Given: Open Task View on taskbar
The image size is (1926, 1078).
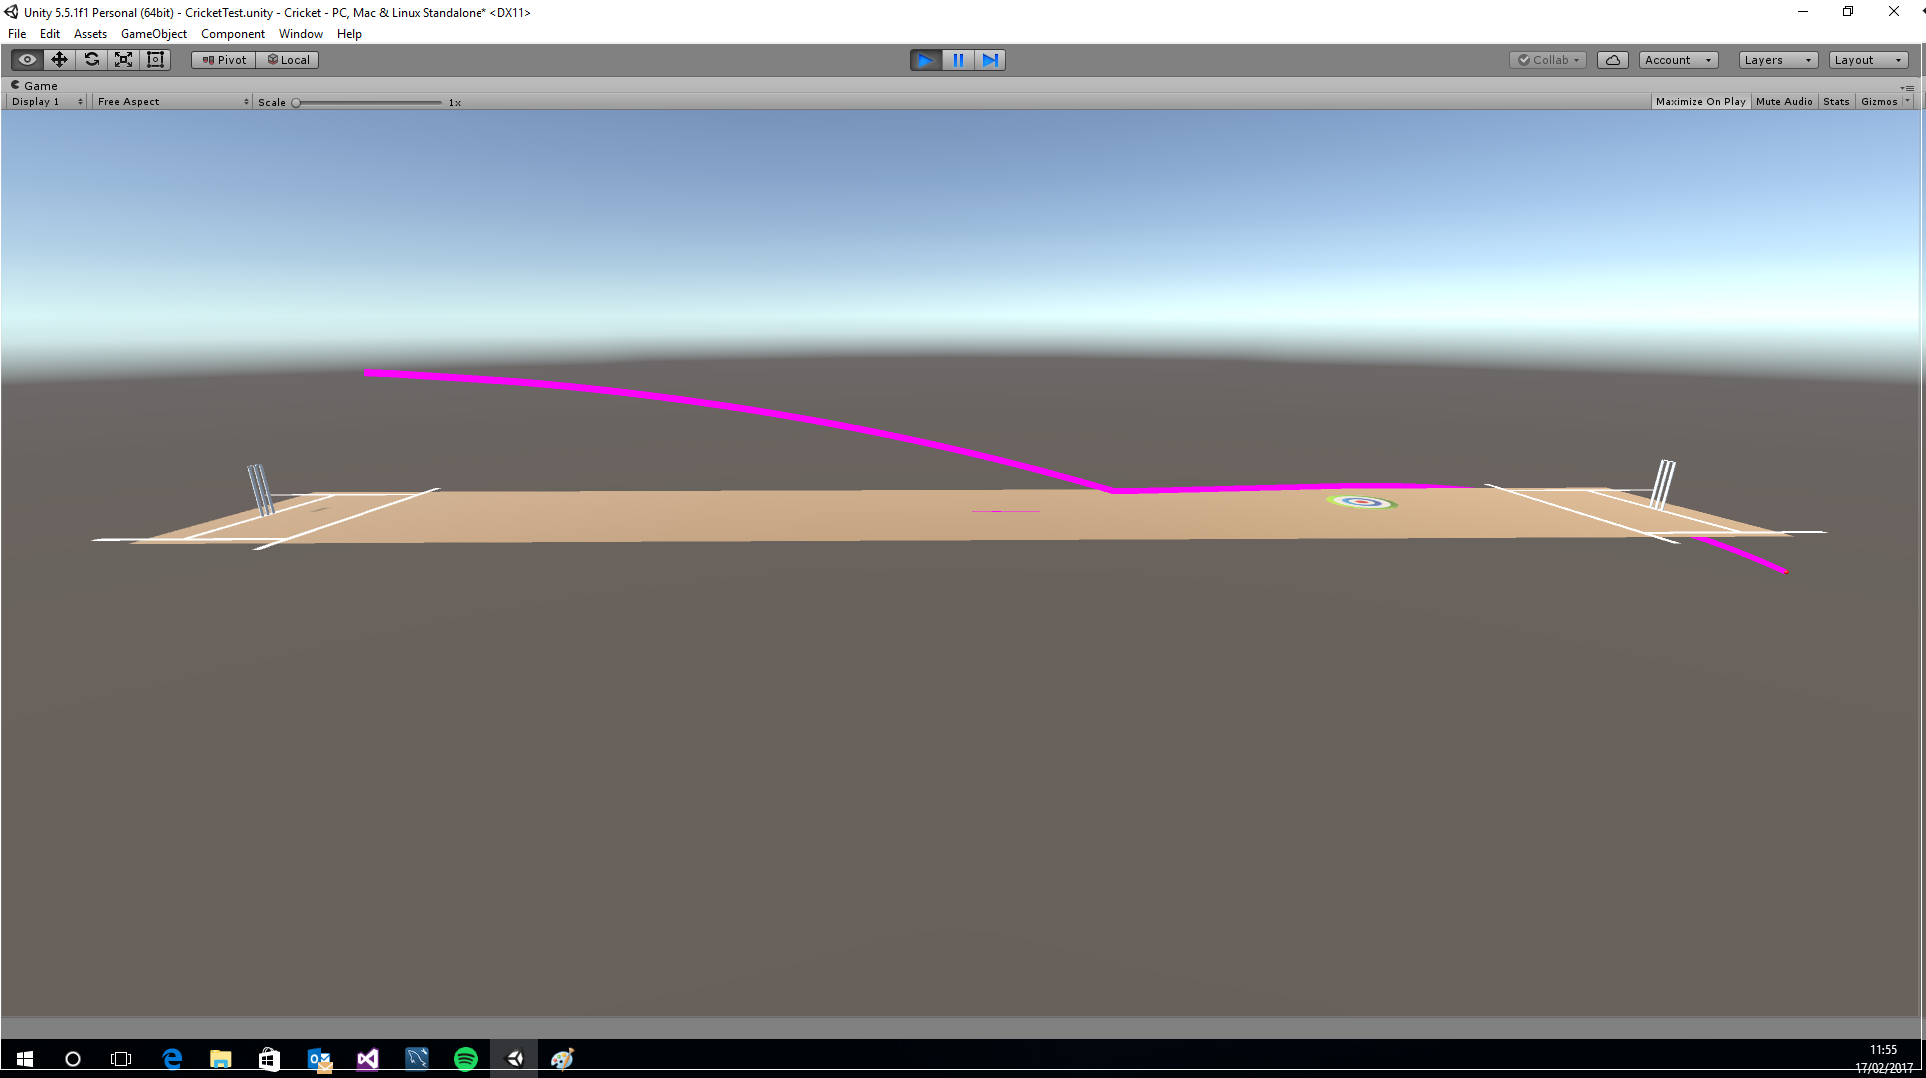Looking at the screenshot, I should coord(121,1059).
